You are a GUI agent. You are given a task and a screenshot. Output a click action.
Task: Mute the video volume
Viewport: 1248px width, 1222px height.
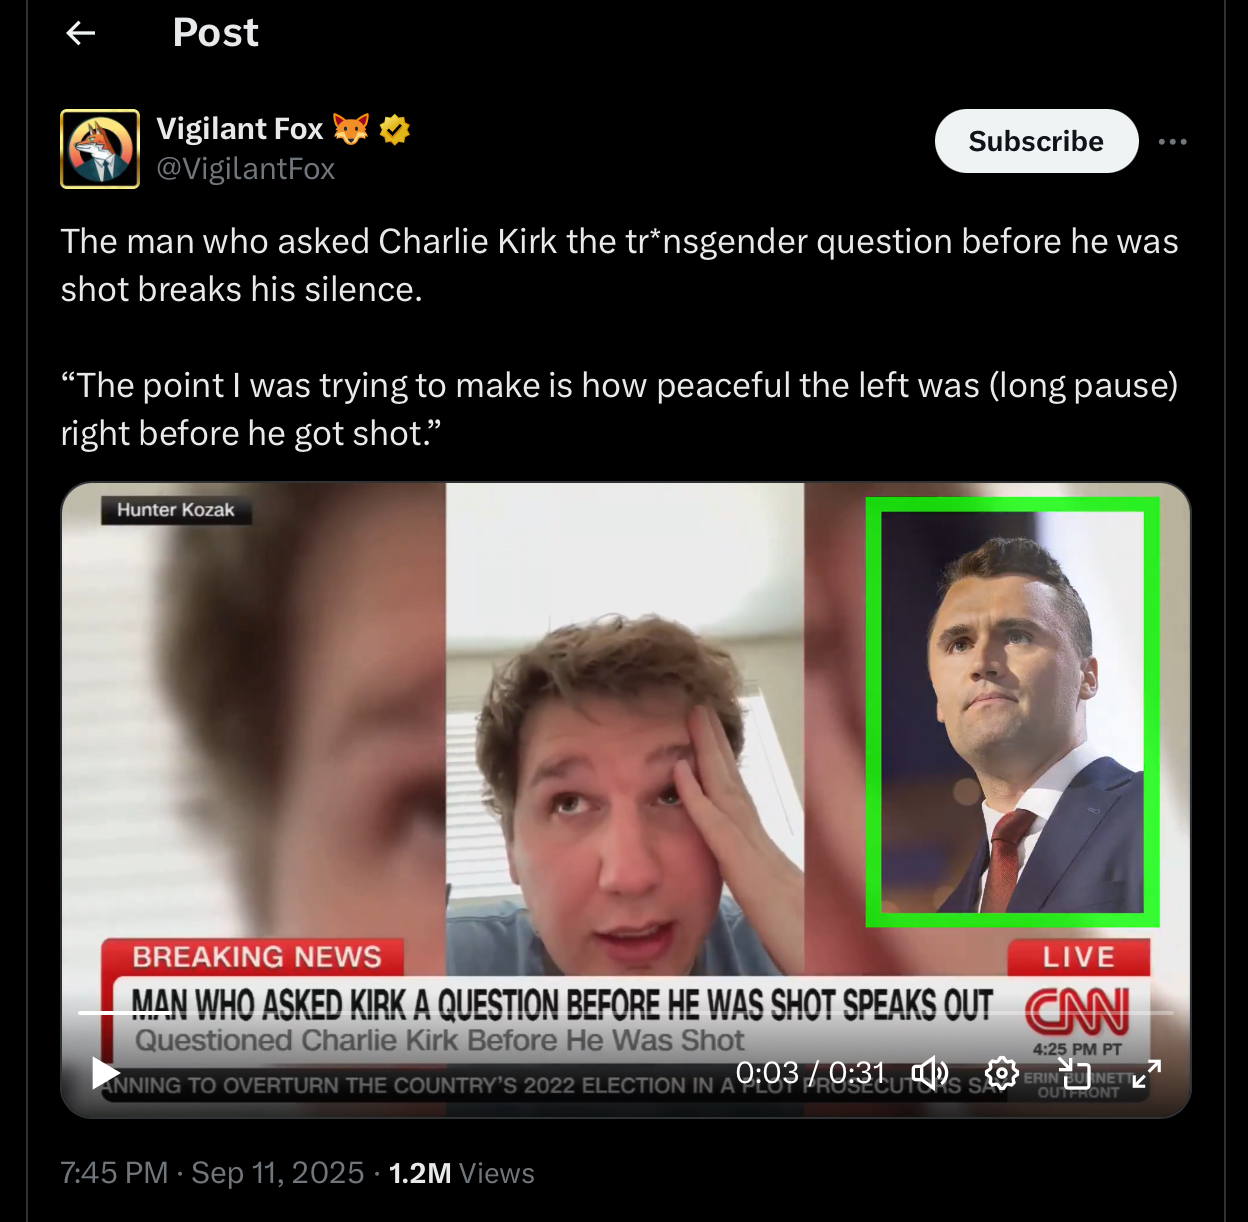[x=930, y=1073]
